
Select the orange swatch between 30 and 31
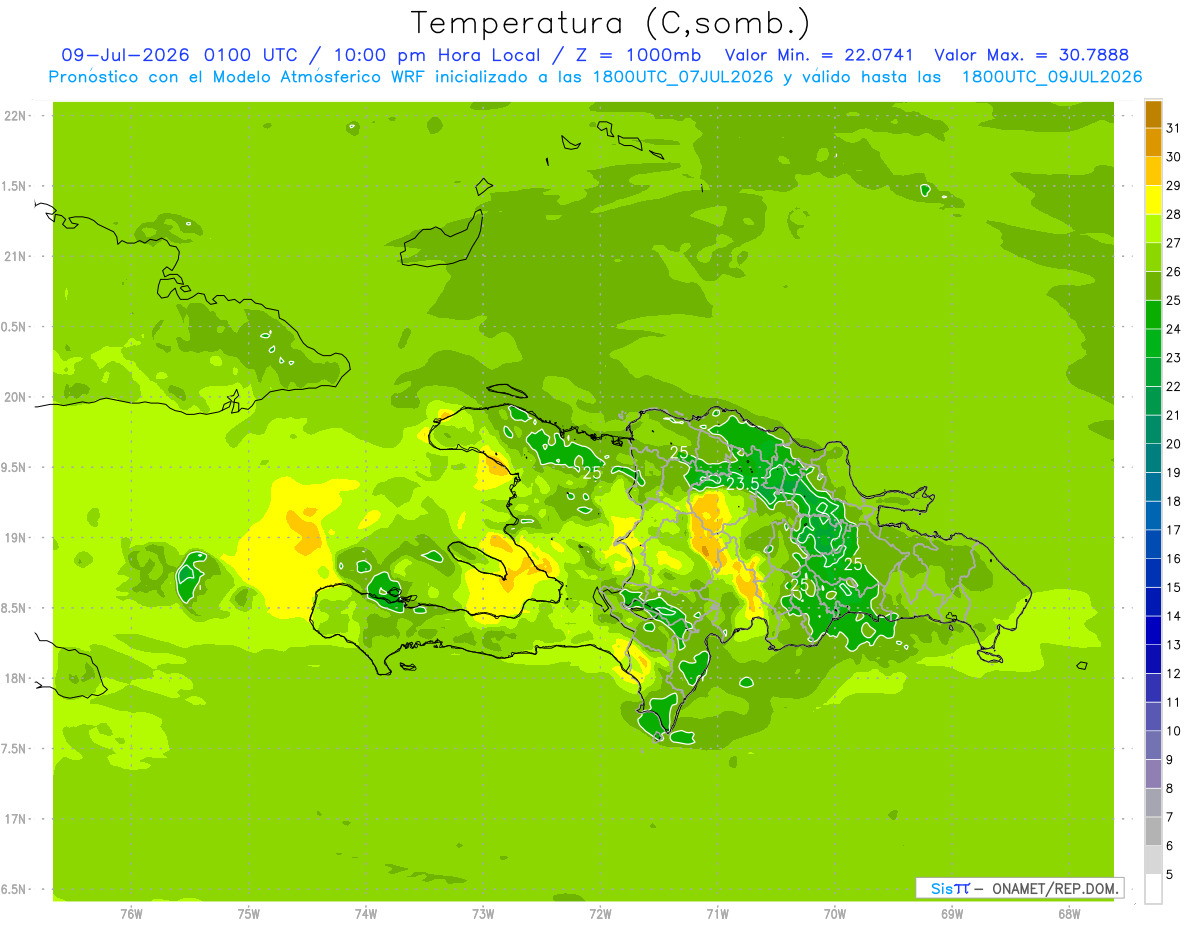1153,143
